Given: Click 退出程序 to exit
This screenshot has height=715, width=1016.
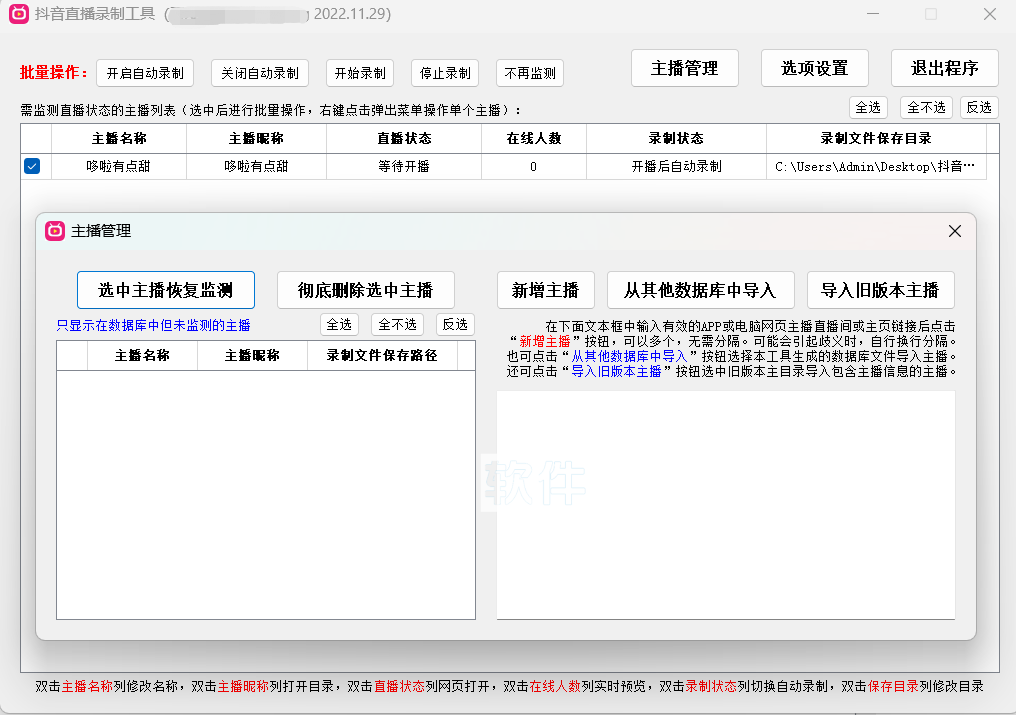Looking at the screenshot, I should click(944, 68).
